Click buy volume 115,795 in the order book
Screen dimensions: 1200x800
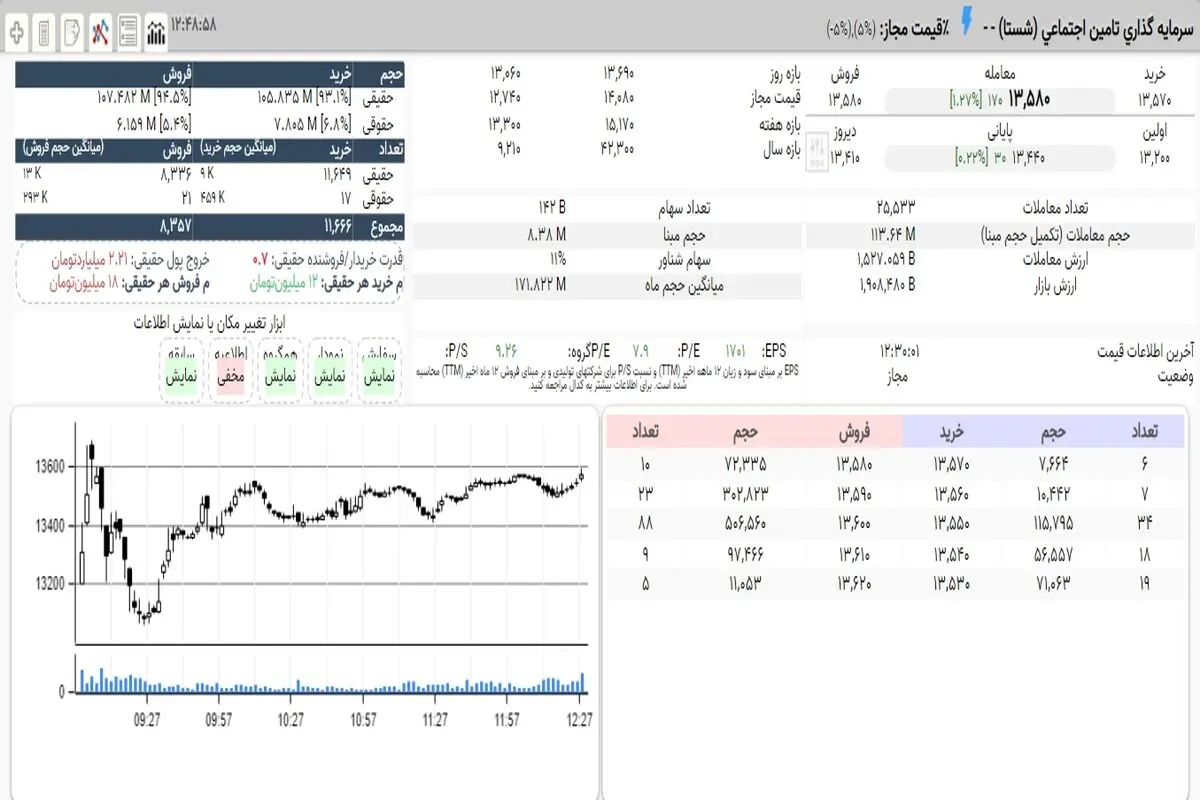[x=1053, y=523]
